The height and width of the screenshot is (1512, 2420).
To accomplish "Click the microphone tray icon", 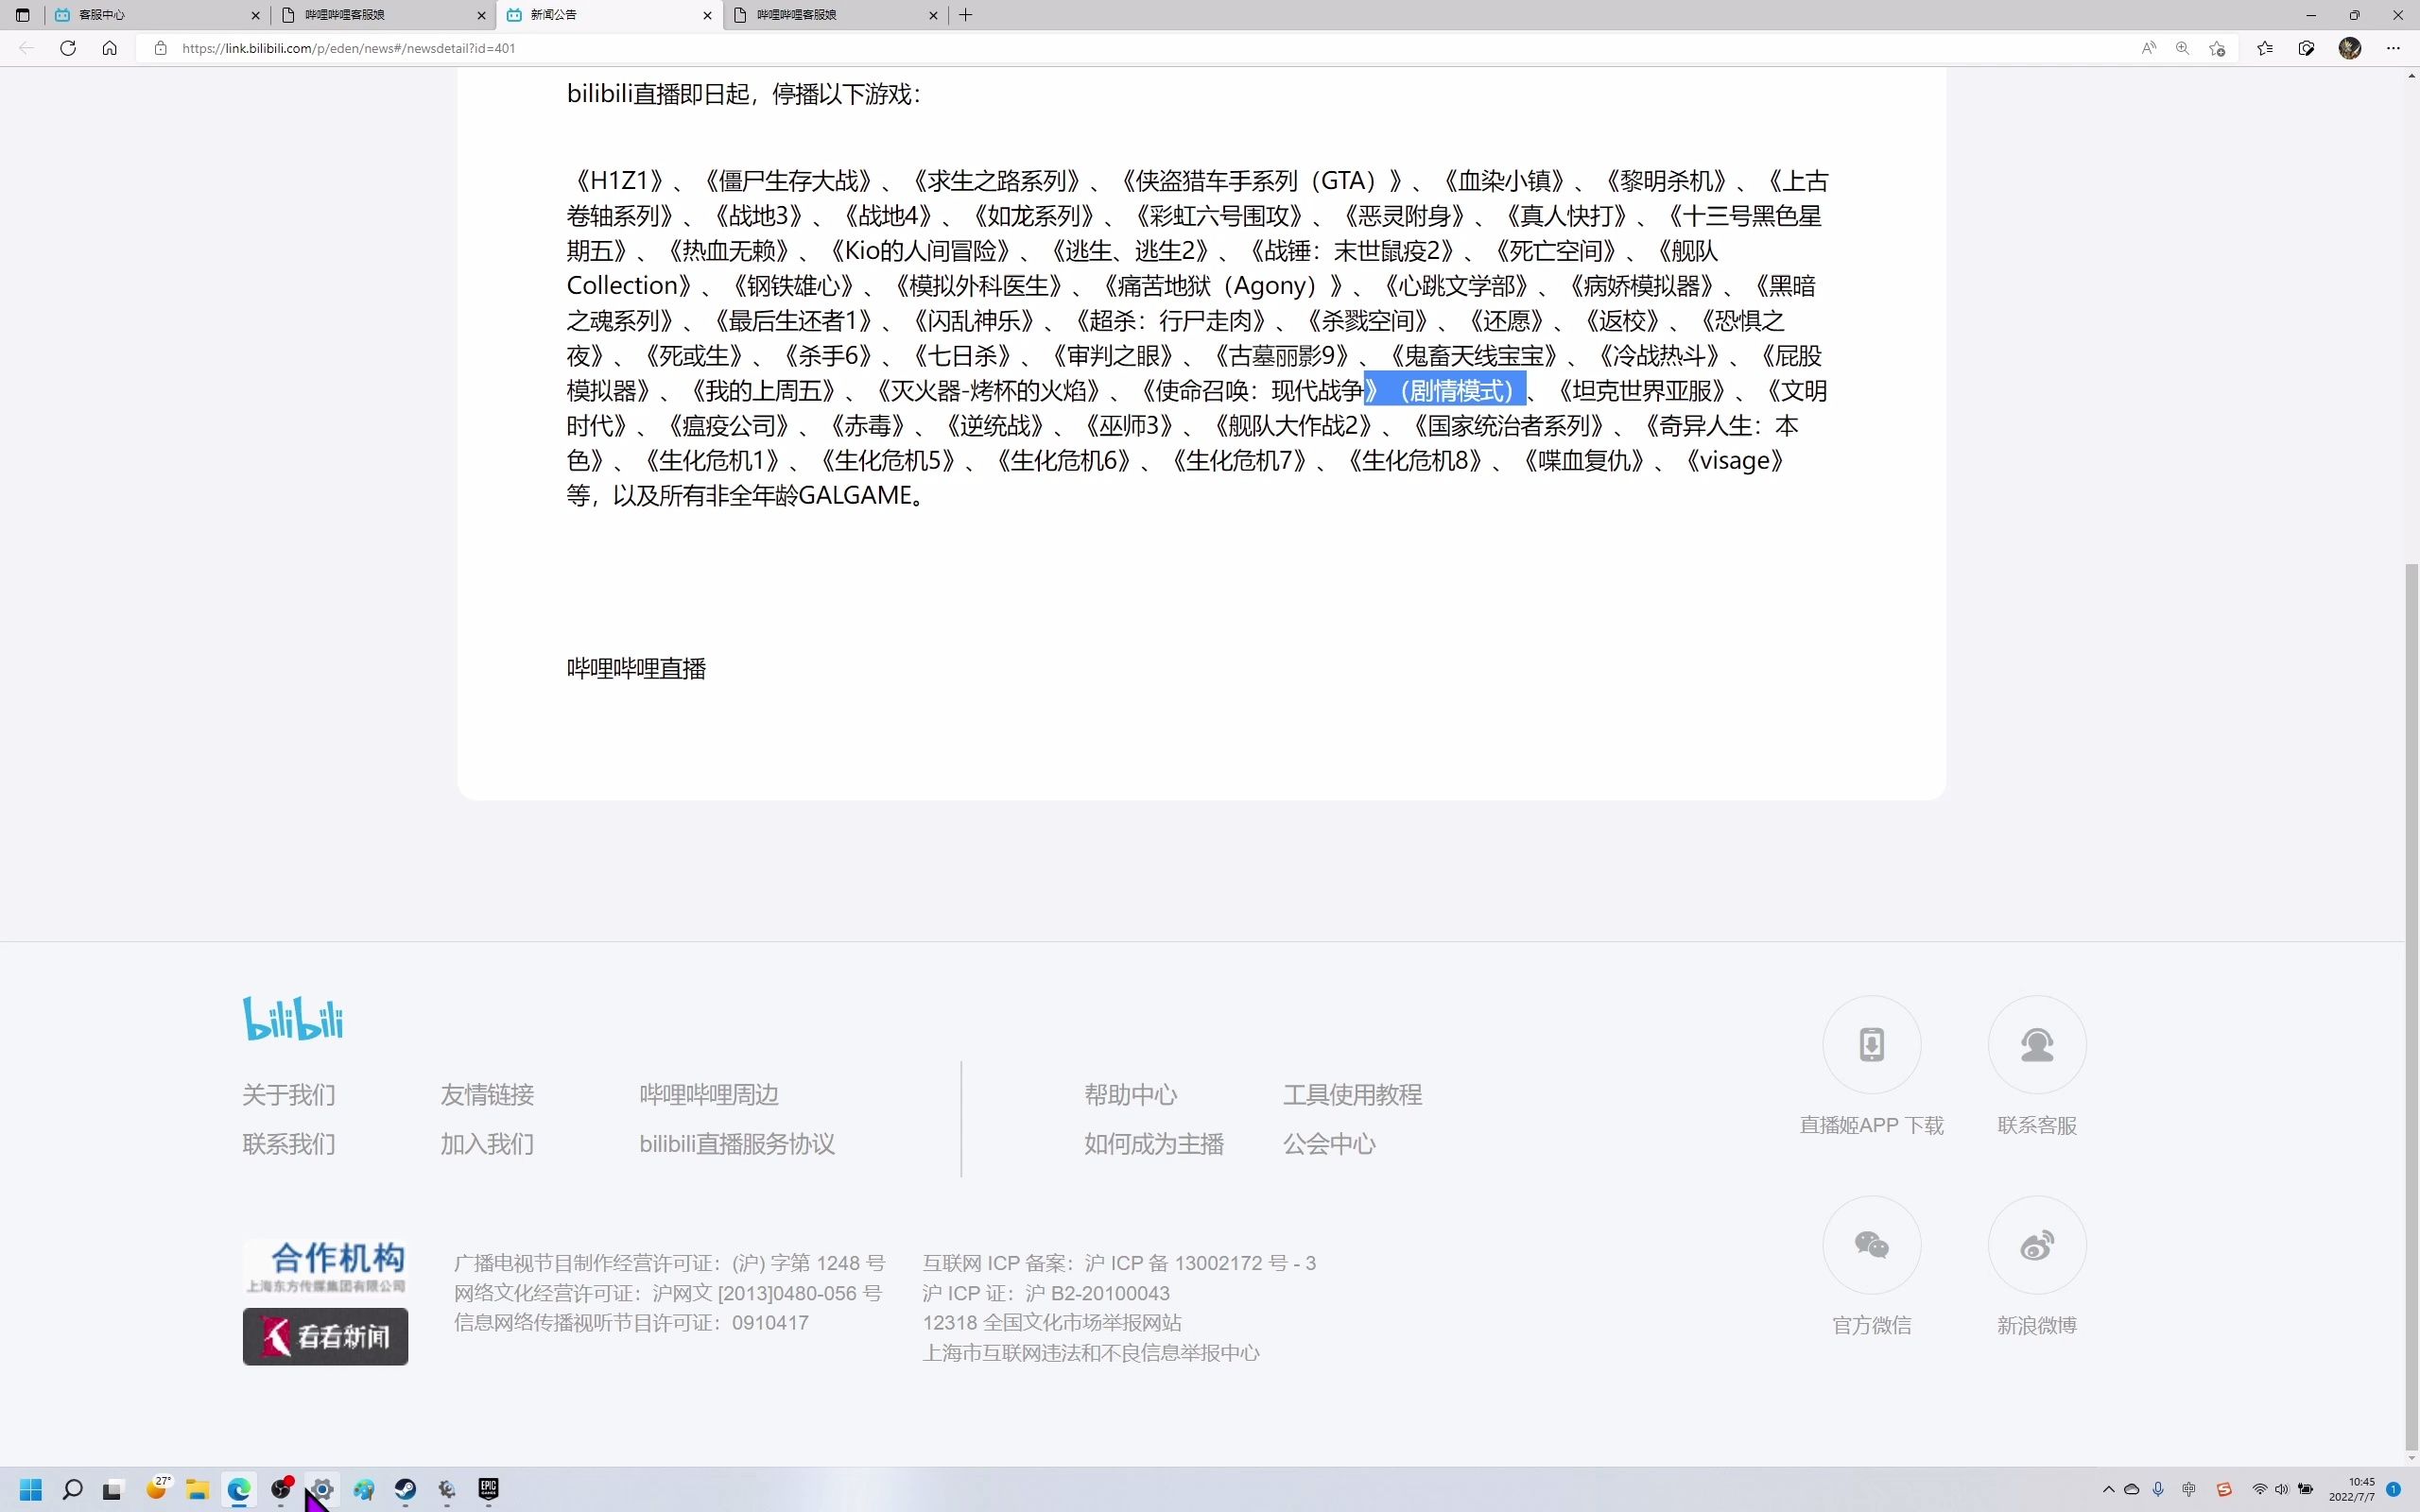I will 2158,1490.
